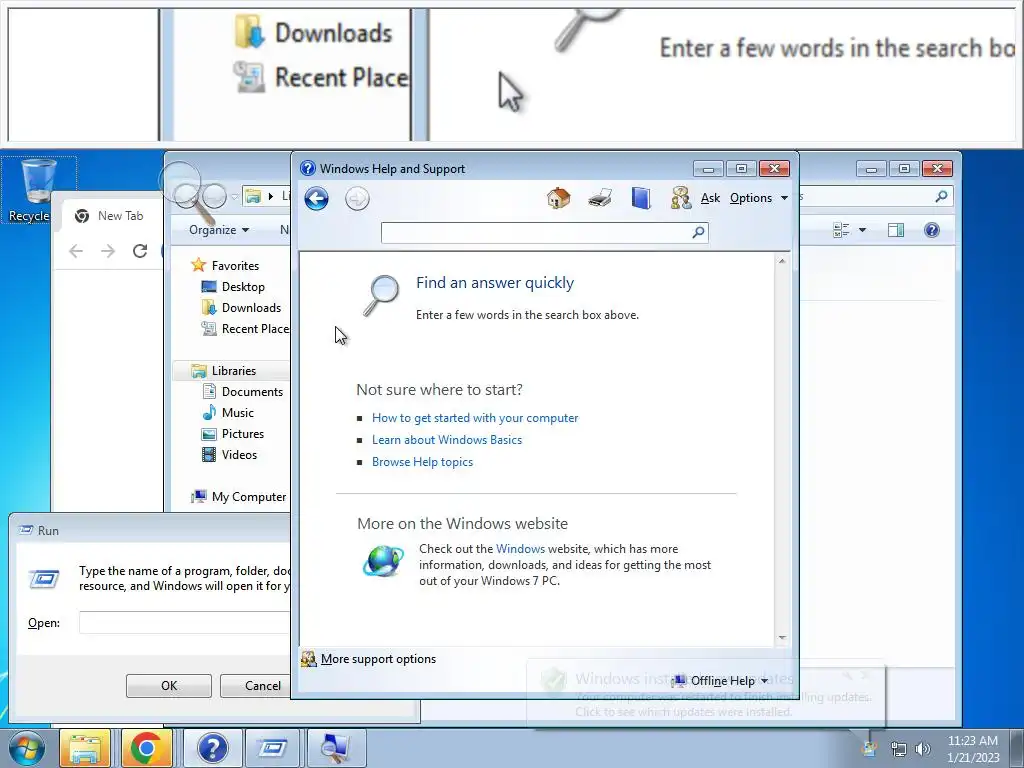Click the Help scrollbar up arrow

tap(782, 261)
